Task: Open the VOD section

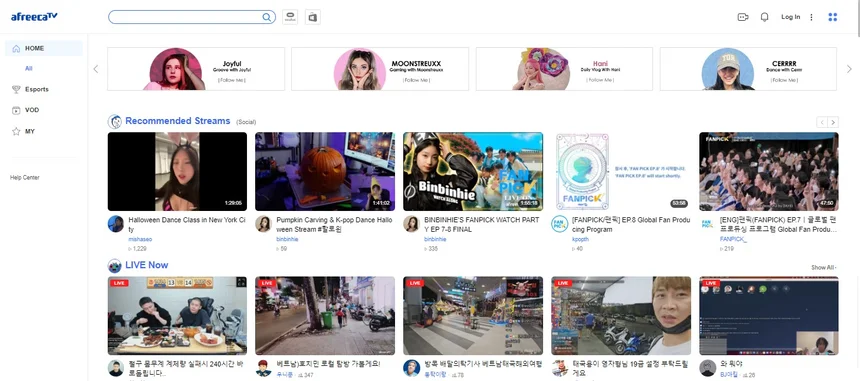Action: pyautogui.click(x=32, y=110)
